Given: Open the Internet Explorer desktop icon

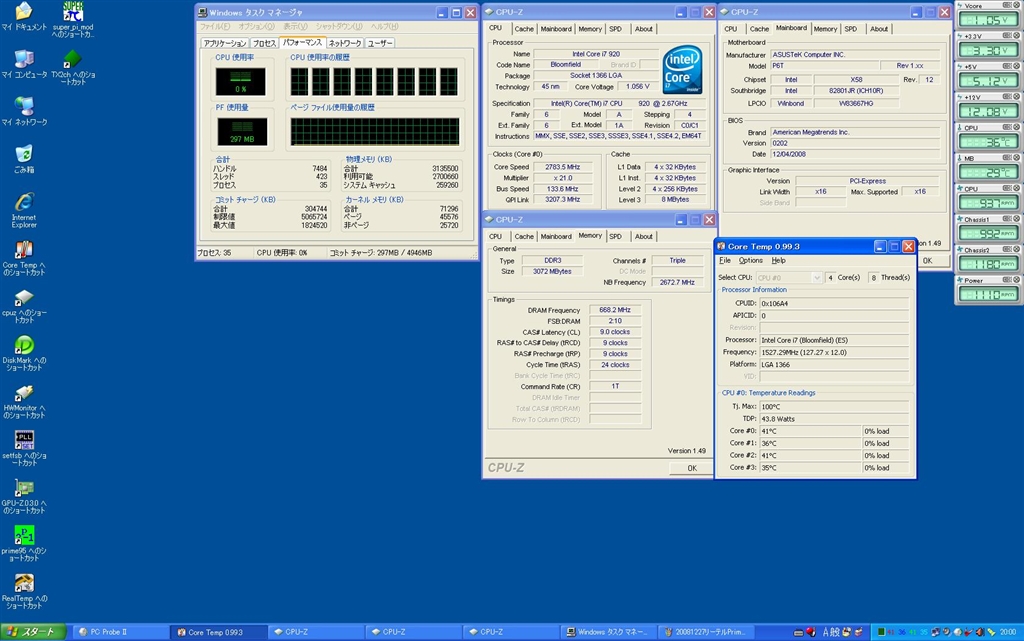Looking at the screenshot, I should pyautogui.click(x=23, y=203).
